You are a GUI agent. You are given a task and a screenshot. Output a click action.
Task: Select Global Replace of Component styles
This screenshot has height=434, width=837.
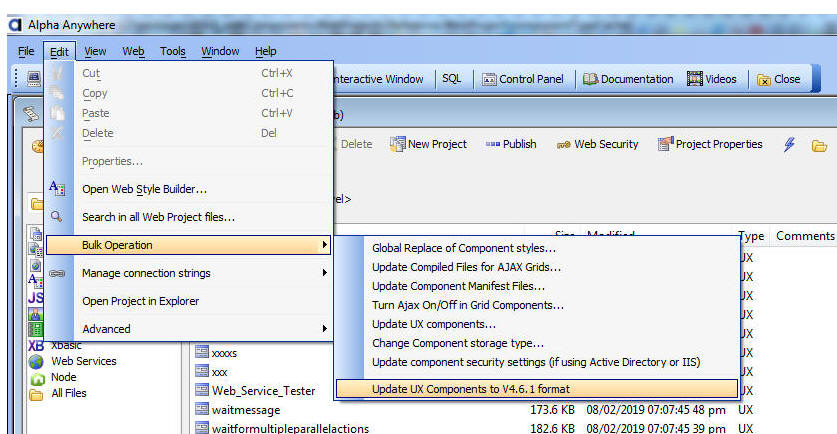click(464, 248)
